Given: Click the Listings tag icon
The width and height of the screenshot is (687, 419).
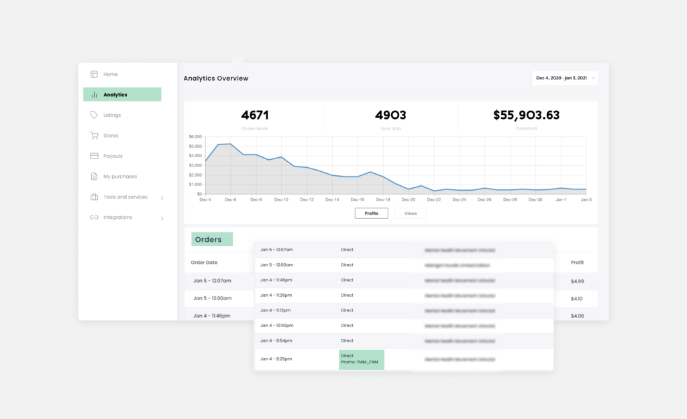Looking at the screenshot, I should 94,115.
